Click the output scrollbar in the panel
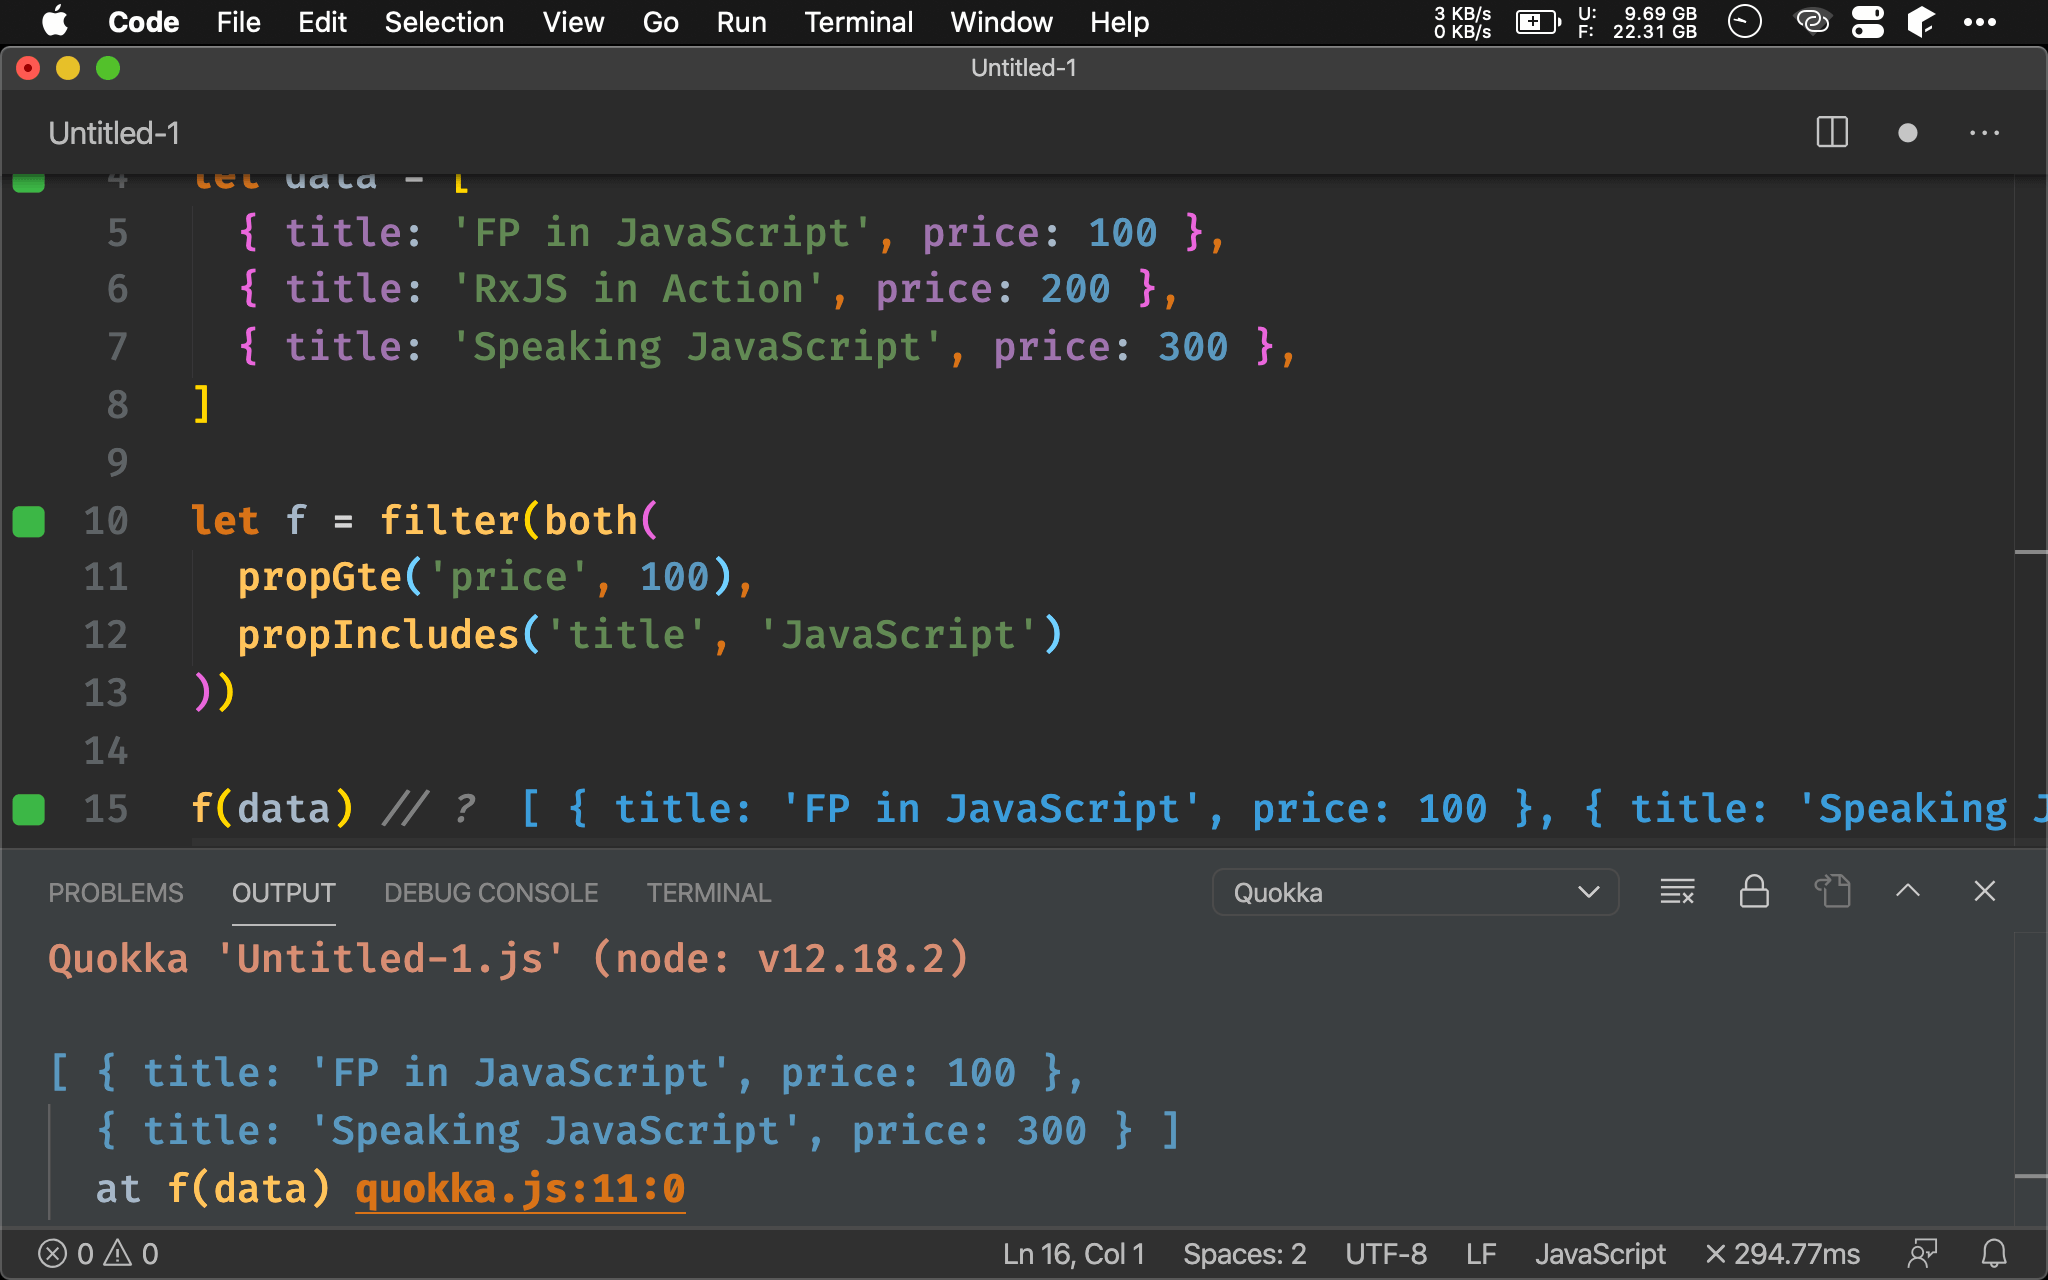The image size is (2048, 1280). point(2031,1080)
